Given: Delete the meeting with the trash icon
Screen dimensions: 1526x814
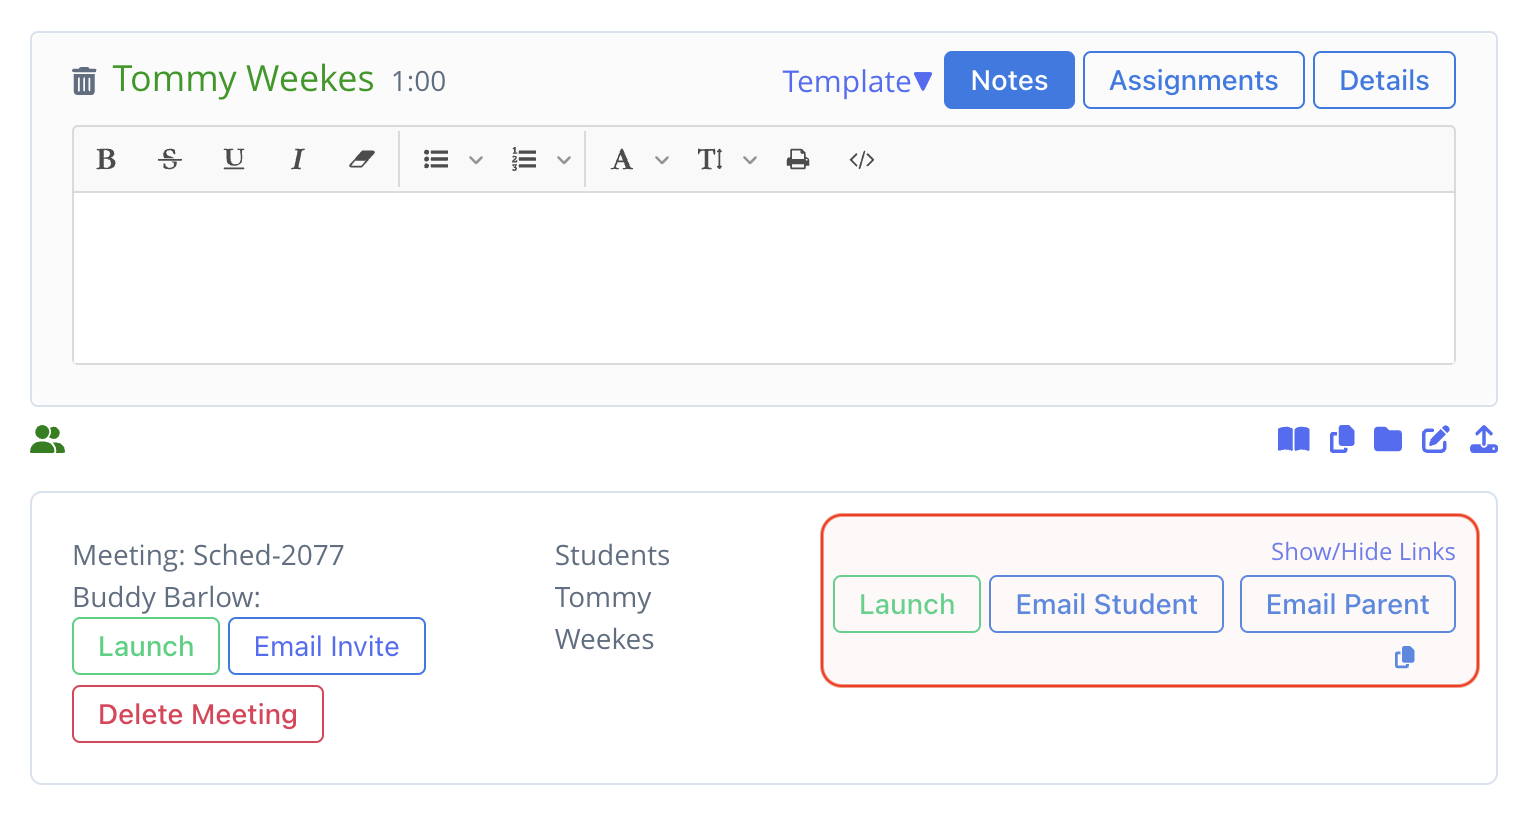Looking at the screenshot, I should pos(84,80).
